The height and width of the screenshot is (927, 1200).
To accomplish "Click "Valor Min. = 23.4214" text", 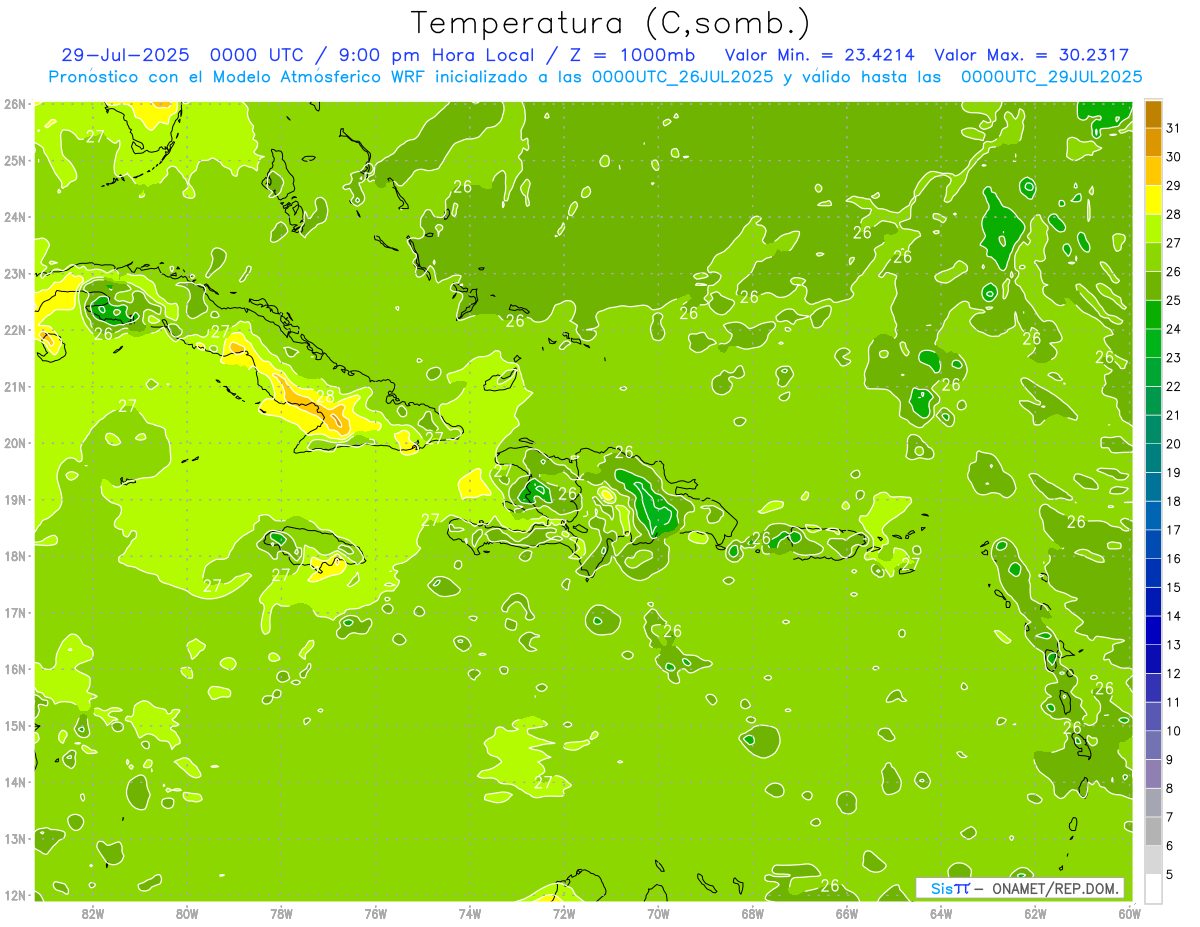I will point(822,55).
